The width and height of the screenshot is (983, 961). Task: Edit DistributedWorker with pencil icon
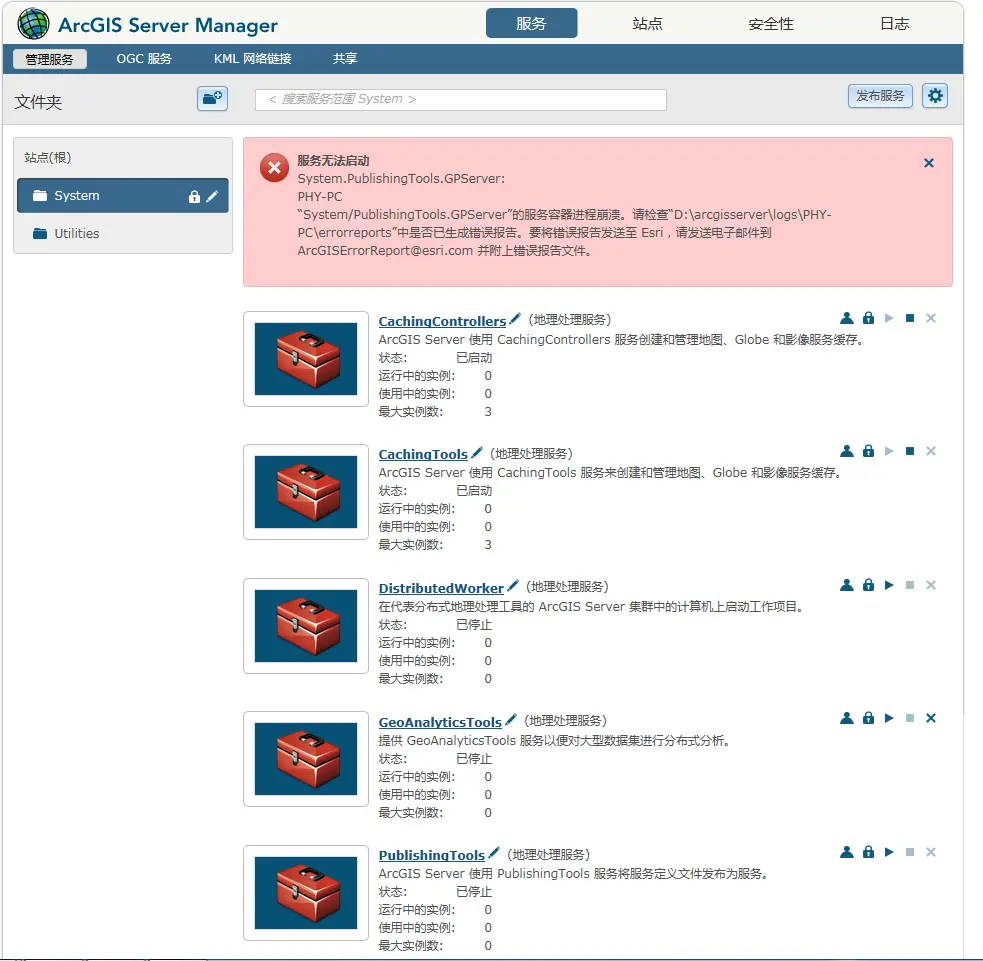[x=513, y=586]
